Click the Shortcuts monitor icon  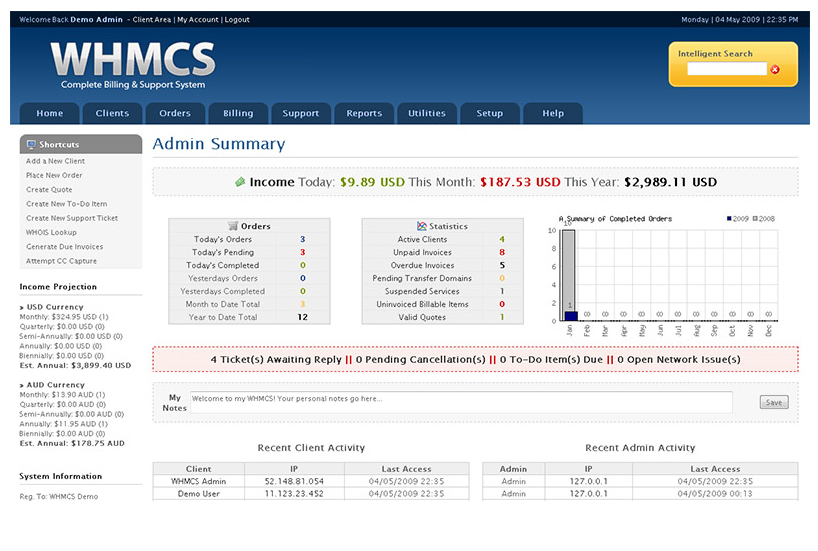[x=31, y=145]
